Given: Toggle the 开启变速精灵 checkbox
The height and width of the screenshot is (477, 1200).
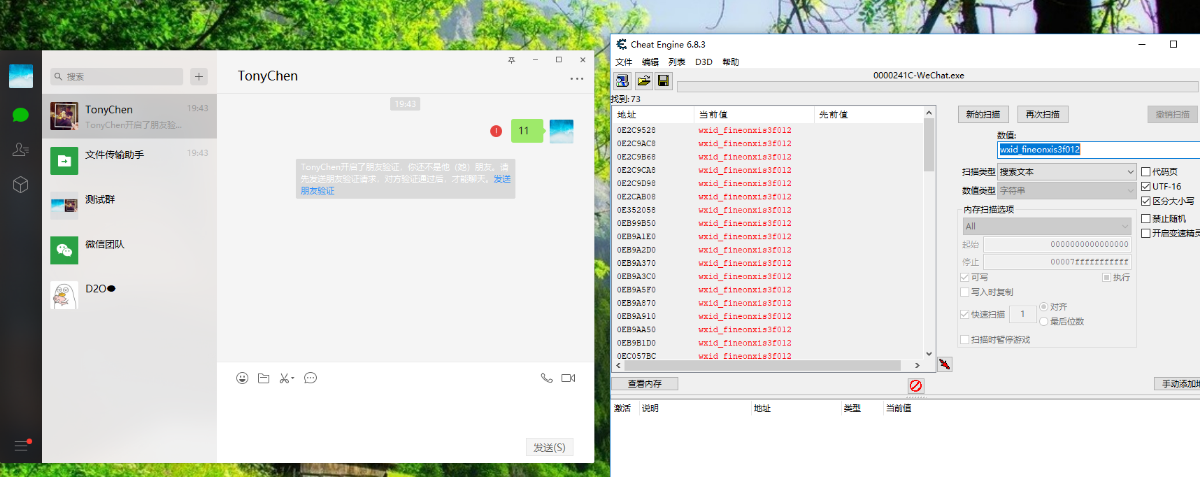Looking at the screenshot, I should click(x=1146, y=233).
